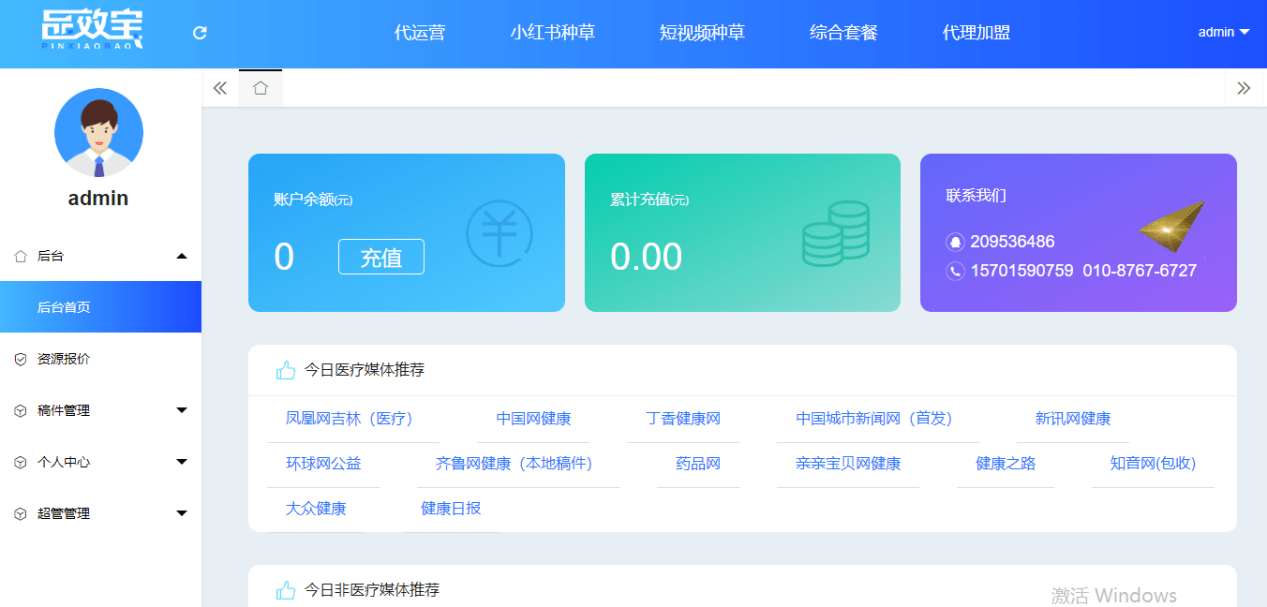The image size is (1267, 607).
Task: Open the admin account dropdown
Action: 1220,31
